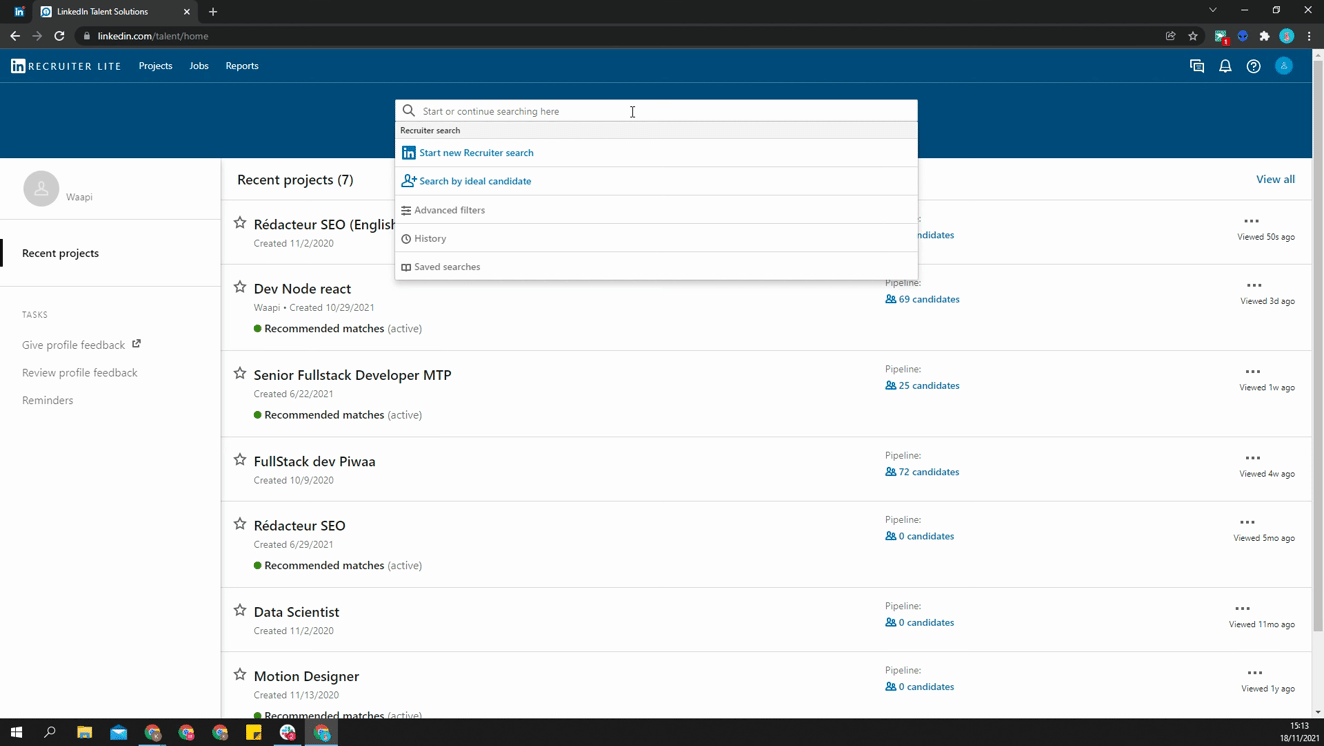Open more options for FullStack dev Piwaa
This screenshot has width=1324, height=746.
click(x=1253, y=458)
